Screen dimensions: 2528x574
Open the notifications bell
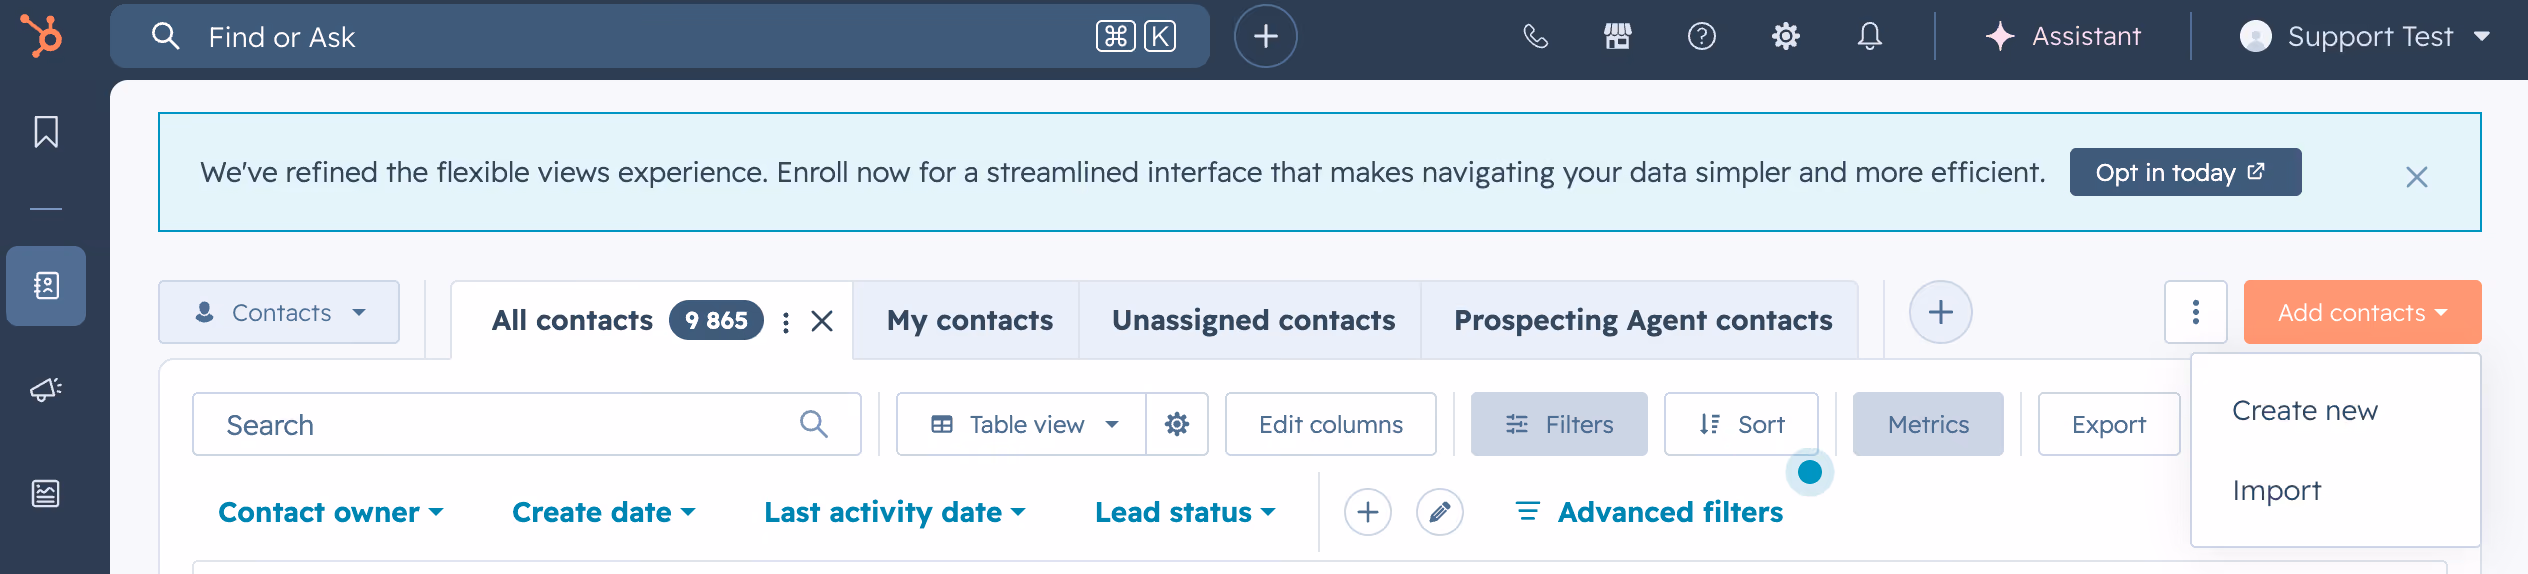tap(1869, 37)
